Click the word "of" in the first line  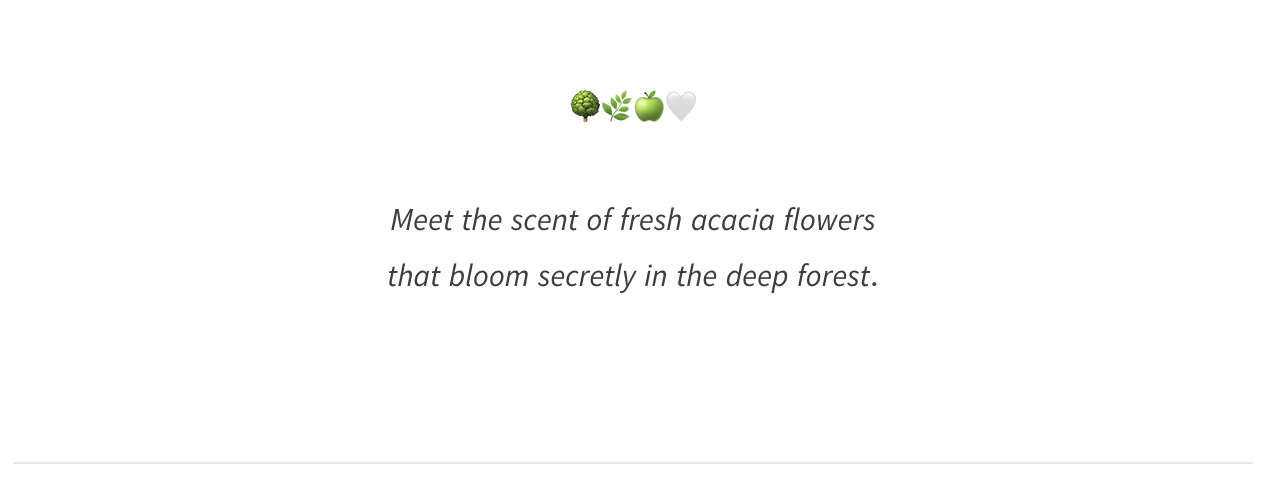599,220
